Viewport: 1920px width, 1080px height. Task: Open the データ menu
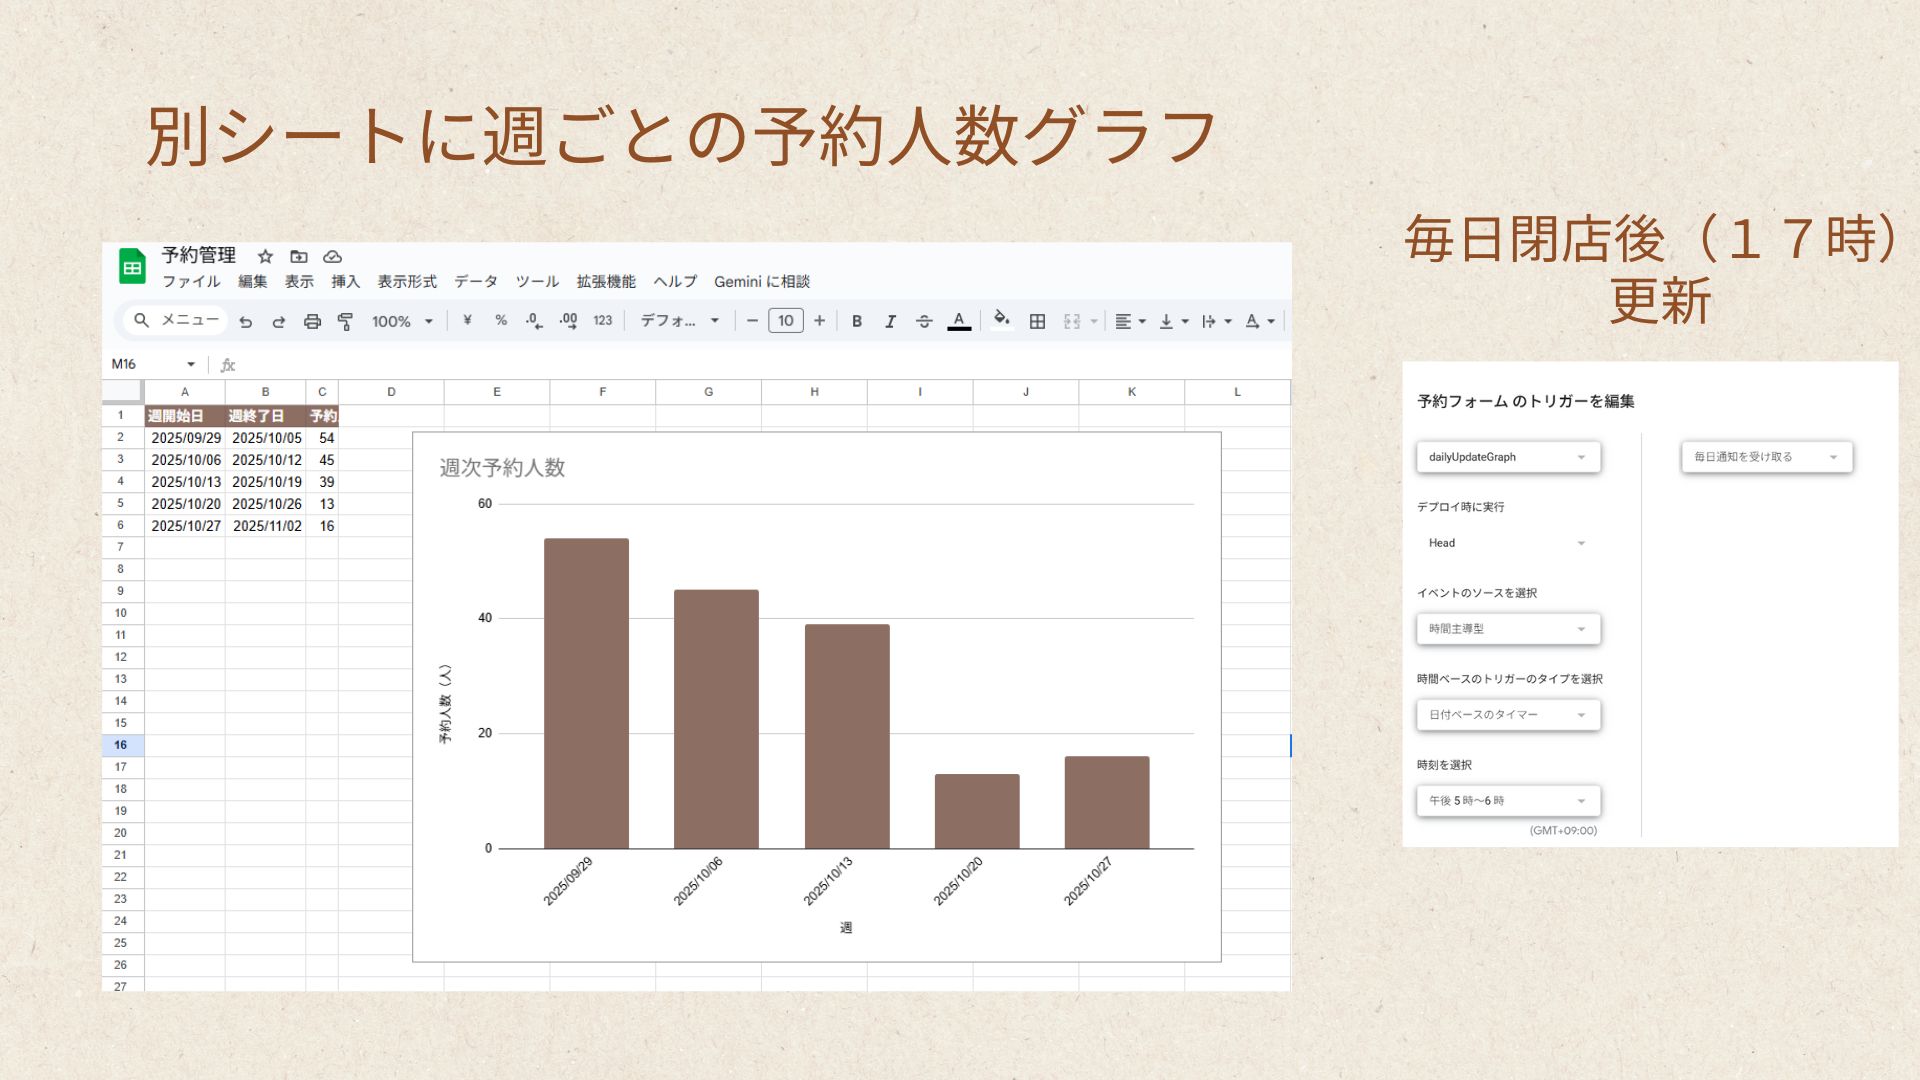pyautogui.click(x=475, y=282)
